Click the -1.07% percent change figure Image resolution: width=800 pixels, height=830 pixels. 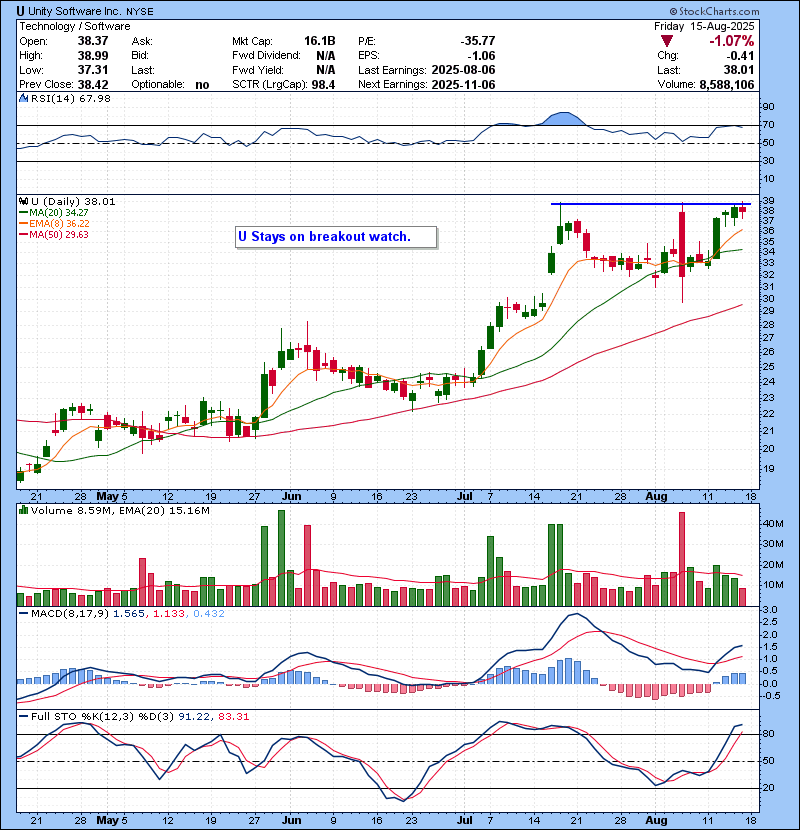tap(732, 41)
